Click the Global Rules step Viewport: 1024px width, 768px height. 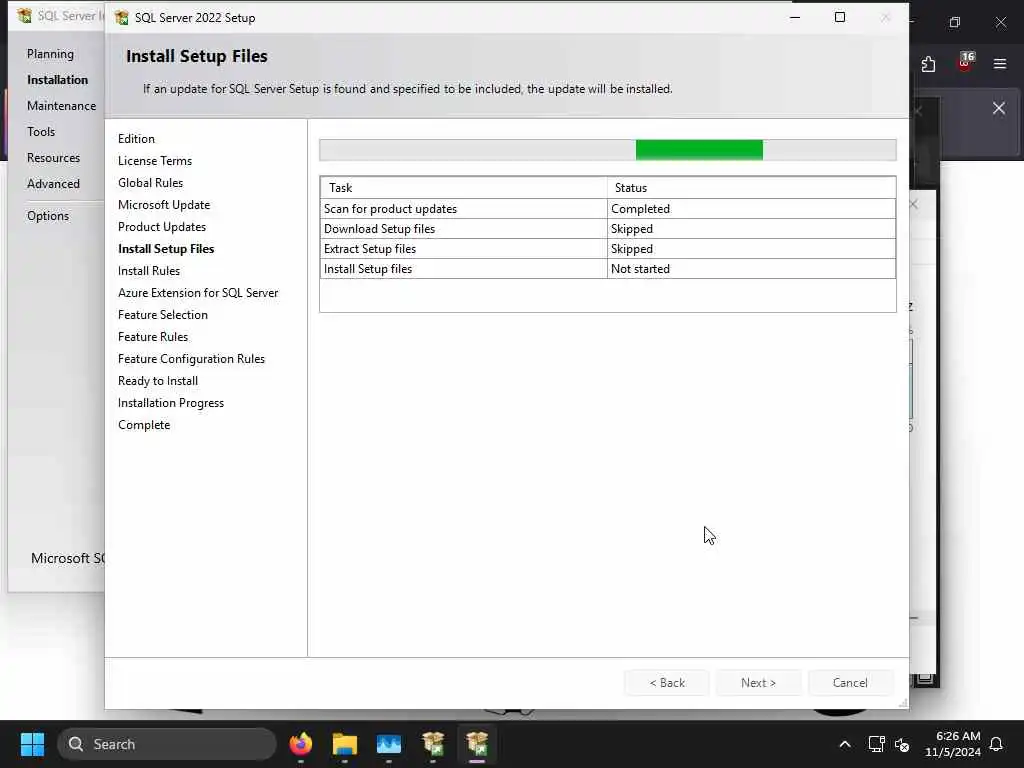pyautogui.click(x=150, y=183)
